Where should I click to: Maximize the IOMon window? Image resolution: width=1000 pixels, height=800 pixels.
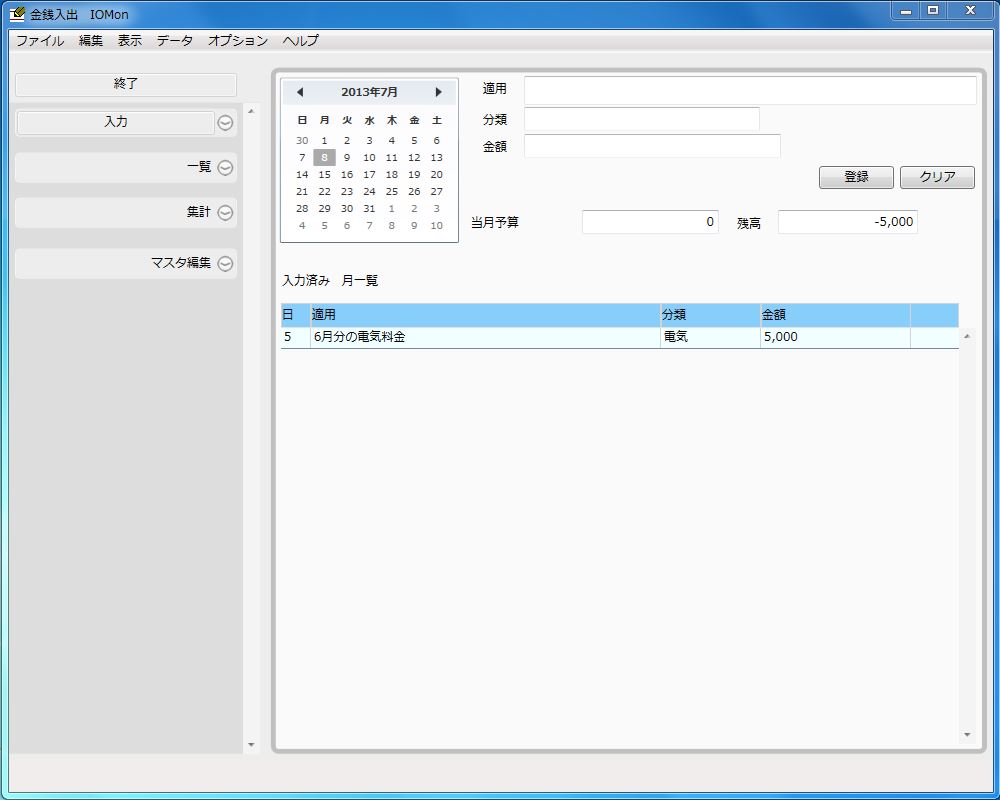click(933, 11)
